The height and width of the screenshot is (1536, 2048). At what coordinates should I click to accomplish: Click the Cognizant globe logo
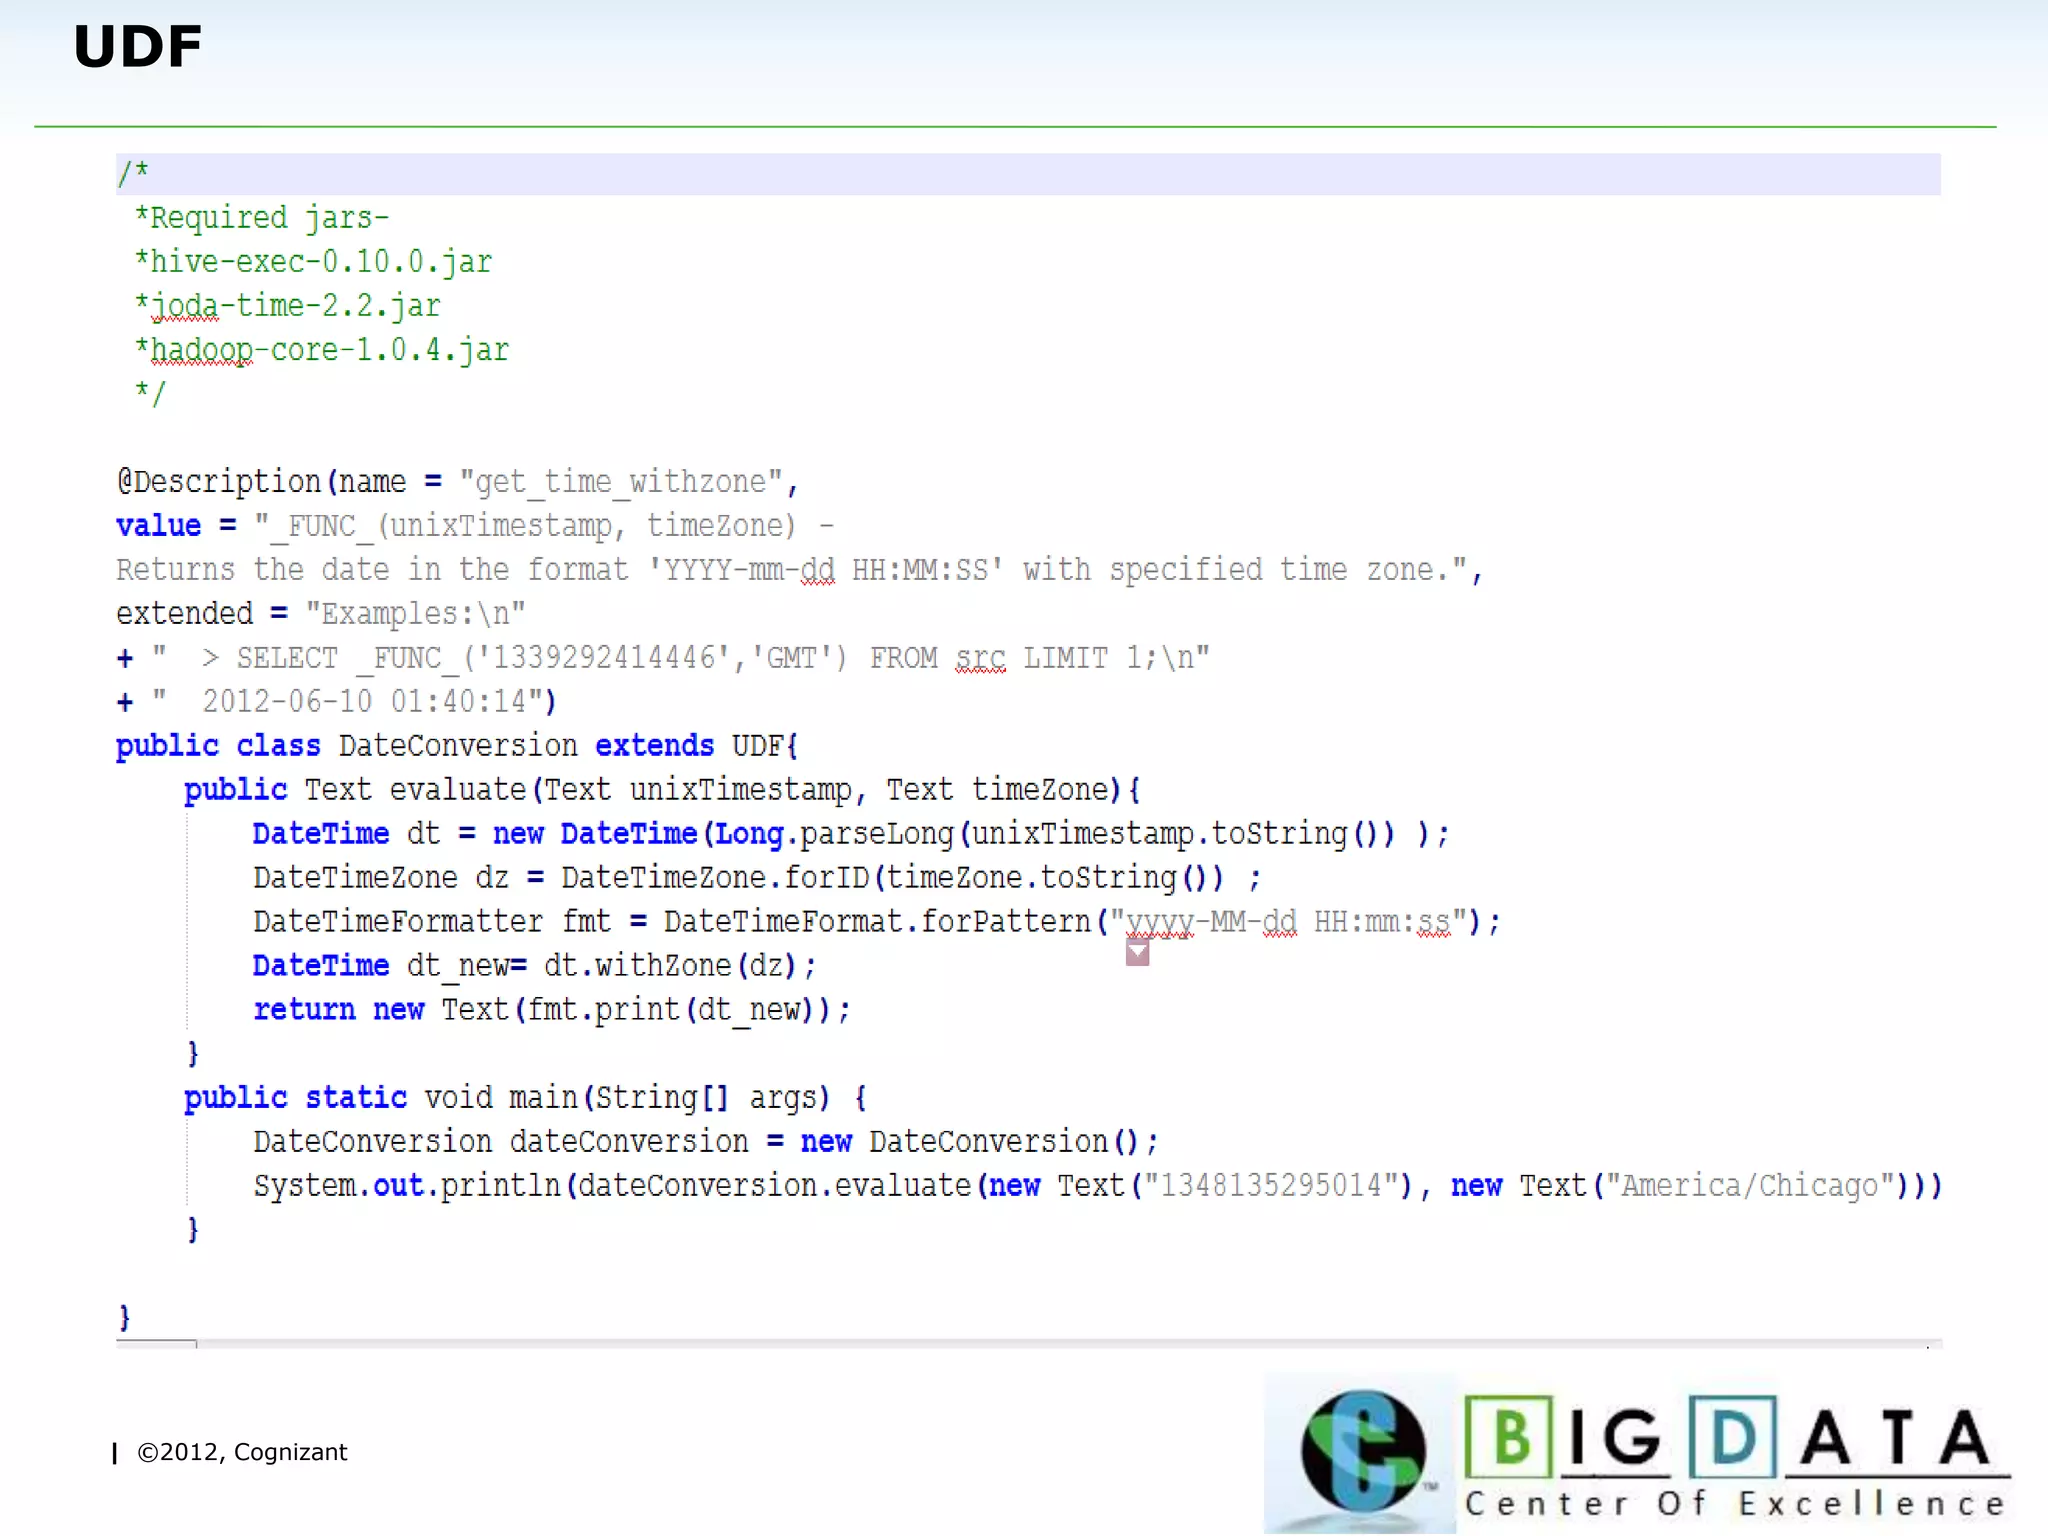1362,1450
